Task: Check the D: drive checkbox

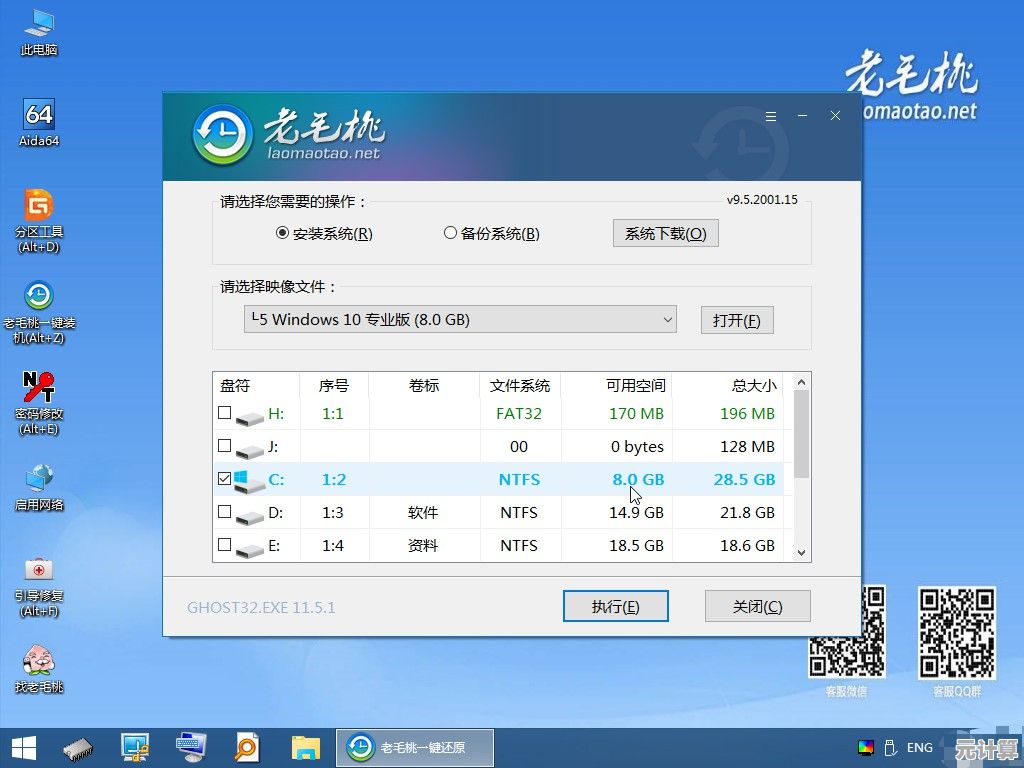Action: [x=224, y=512]
